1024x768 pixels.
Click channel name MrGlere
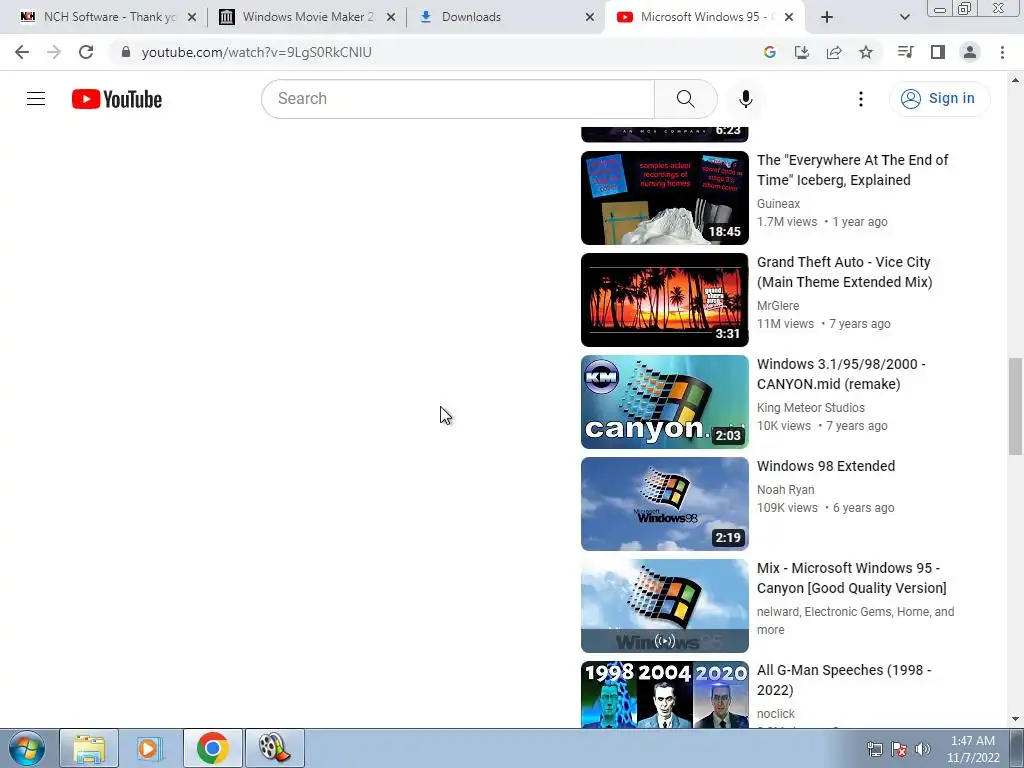[777, 306]
